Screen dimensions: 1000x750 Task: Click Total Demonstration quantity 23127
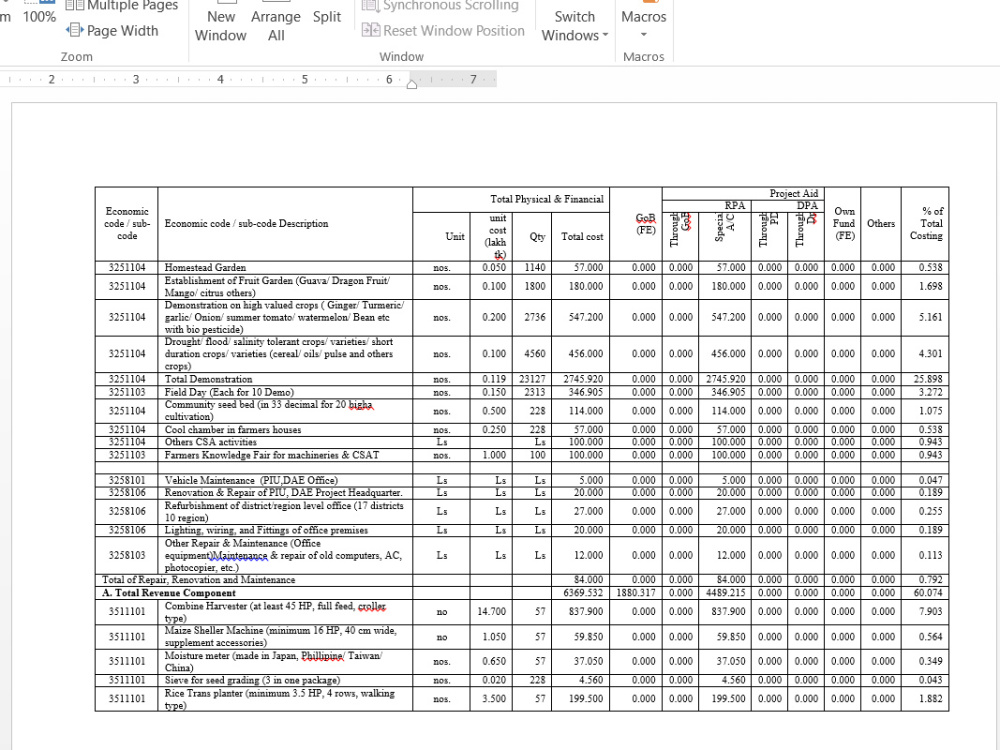click(x=532, y=379)
